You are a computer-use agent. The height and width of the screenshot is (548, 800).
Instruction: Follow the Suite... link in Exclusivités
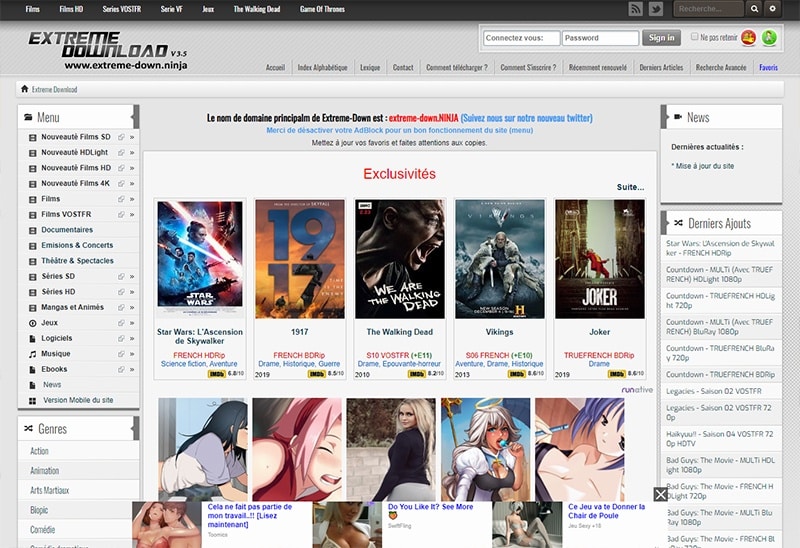click(630, 187)
